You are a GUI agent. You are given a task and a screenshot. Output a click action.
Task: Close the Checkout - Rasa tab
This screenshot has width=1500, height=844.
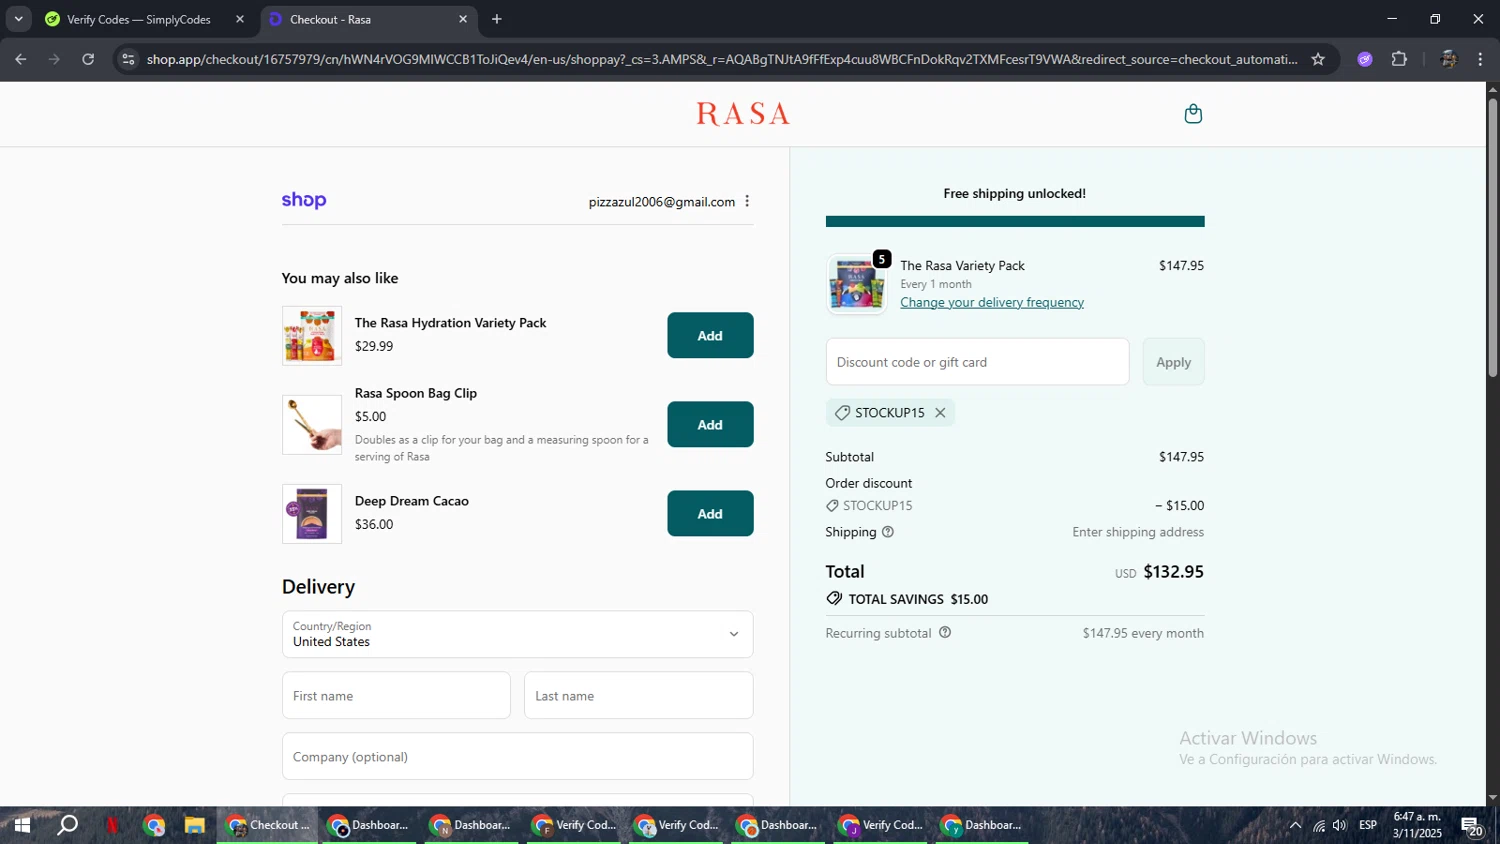(x=463, y=19)
